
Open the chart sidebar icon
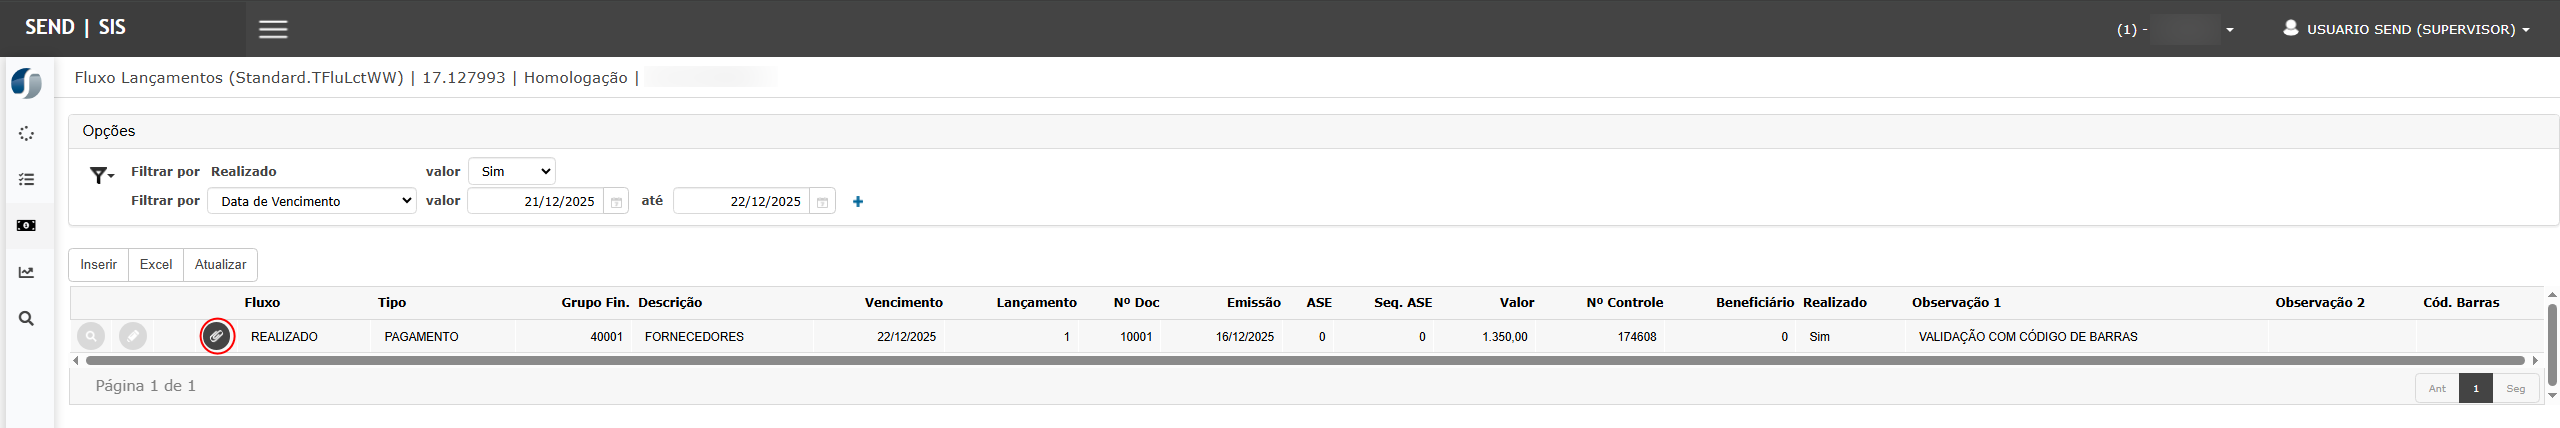click(x=26, y=272)
